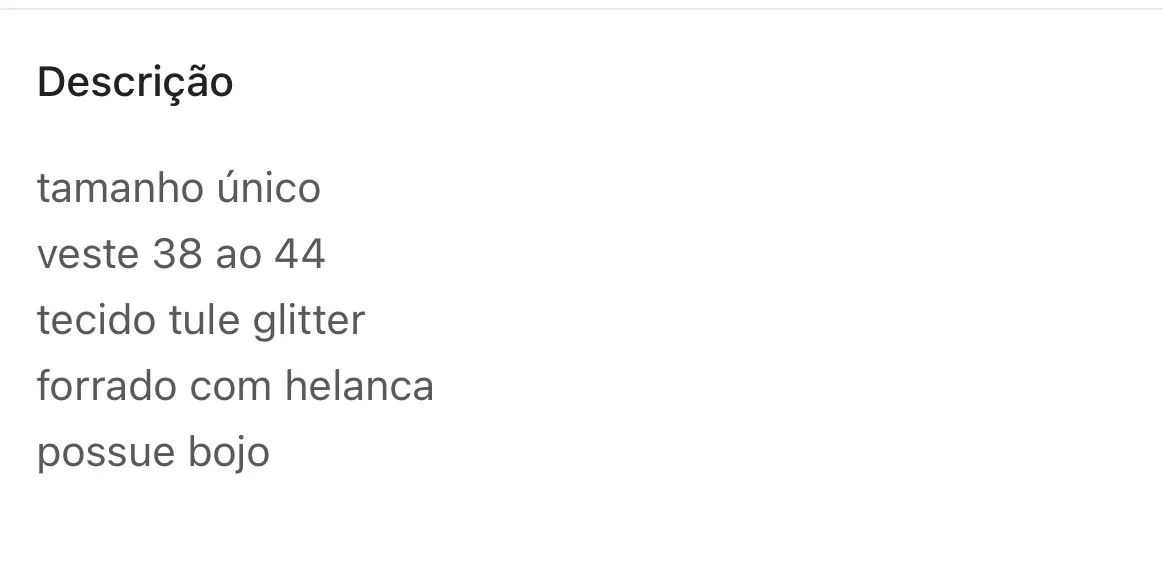Click the word 'helanca' in lining line
This screenshot has height=579, width=1163.
click(360, 386)
